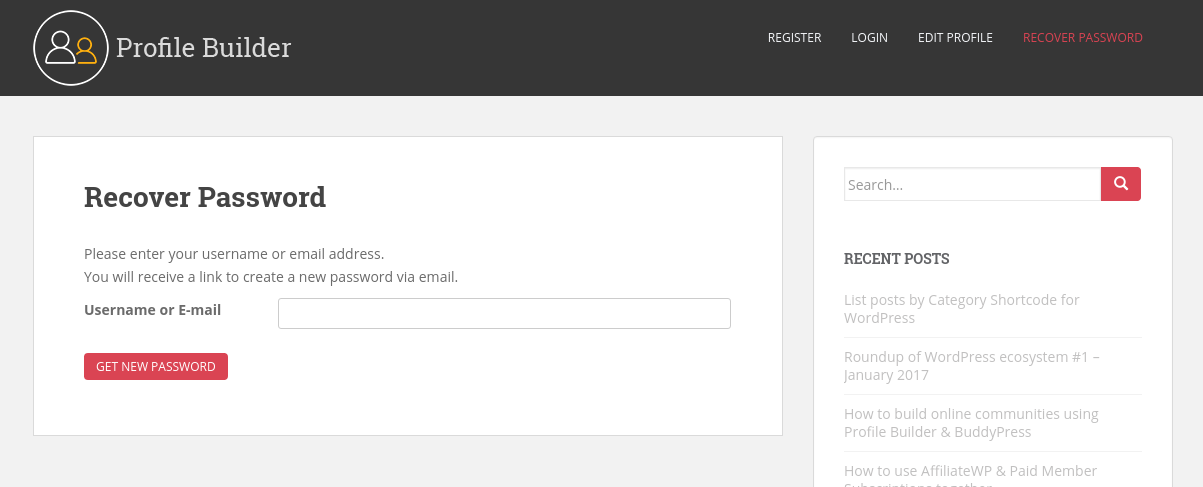Open the AffiliateWP & Paid Member post
This screenshot has width=1203, height=487.
(970, 471)
